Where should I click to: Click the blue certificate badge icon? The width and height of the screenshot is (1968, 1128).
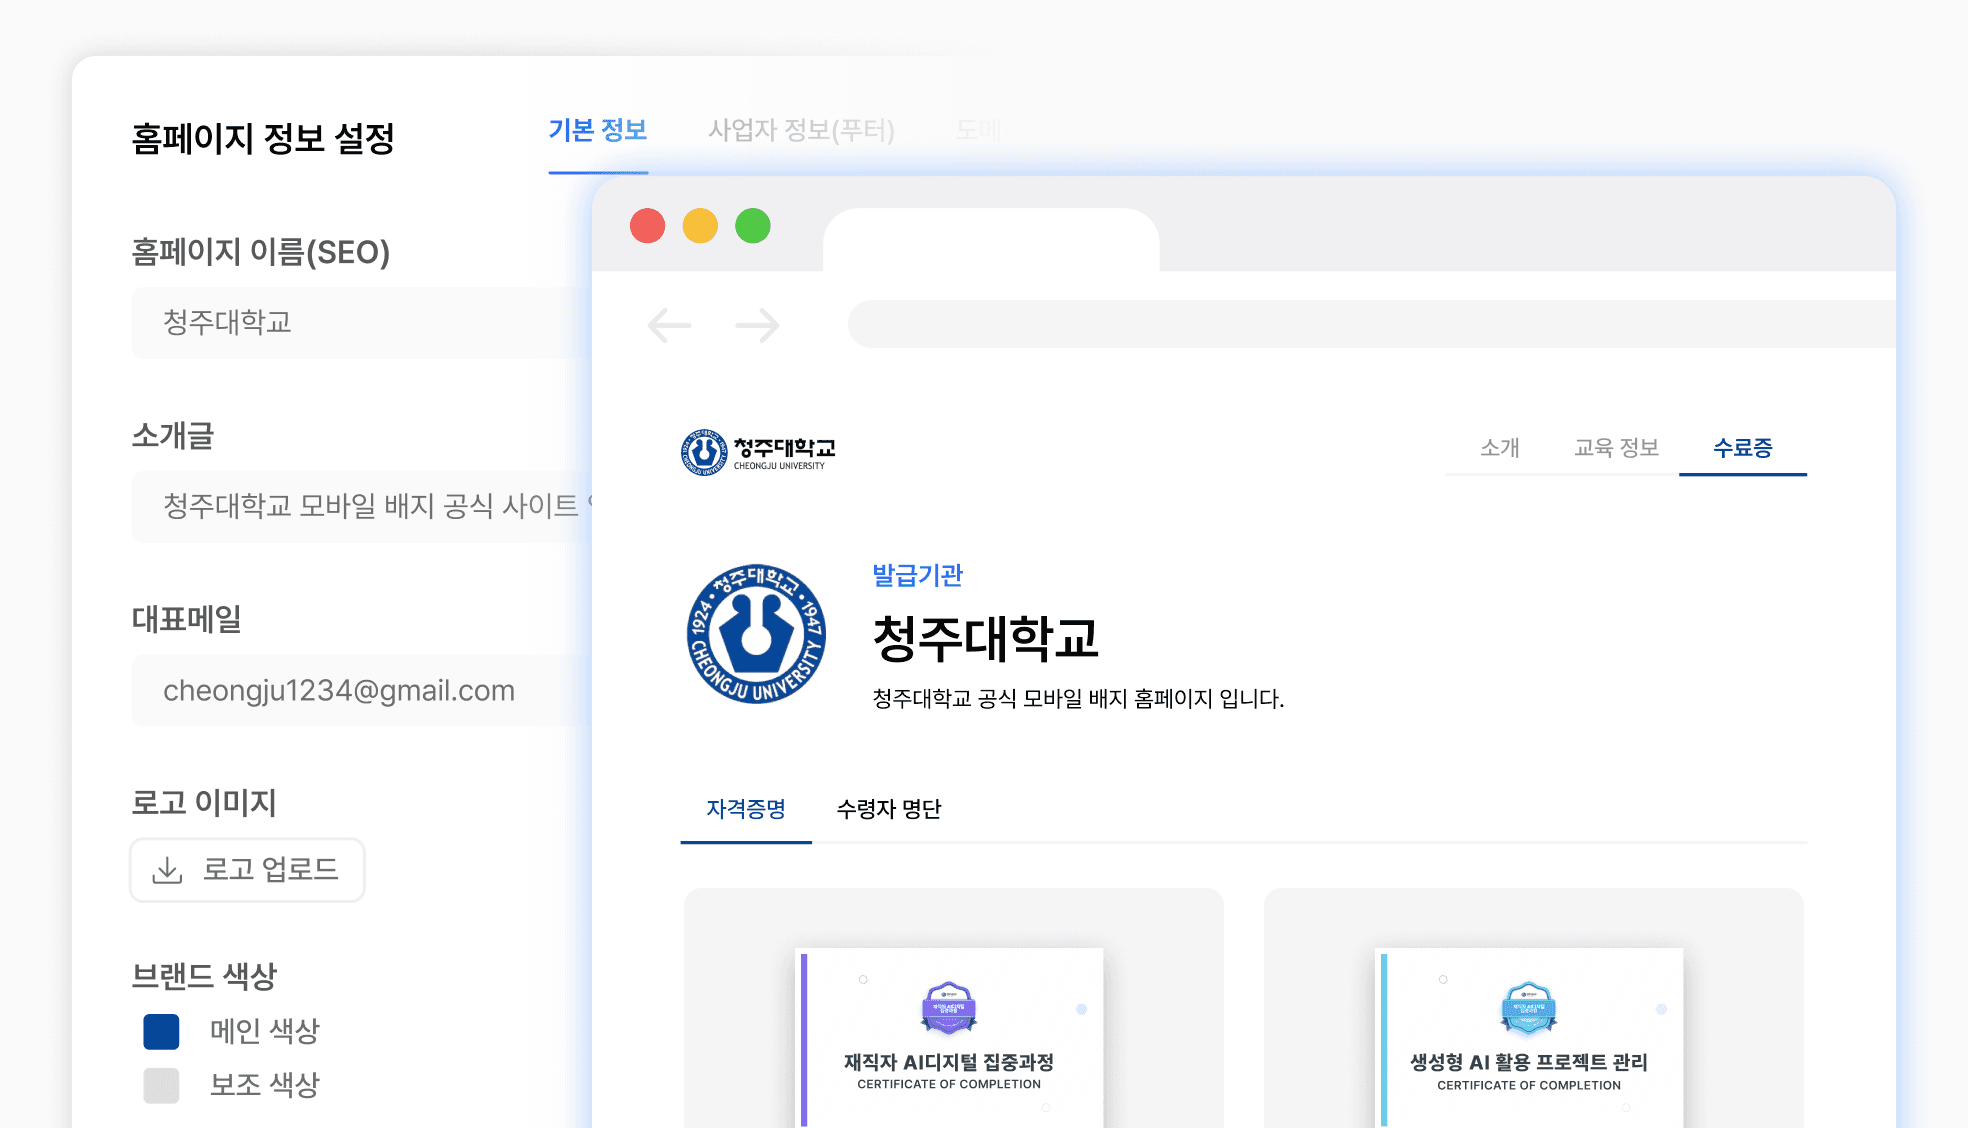tap(1528, 1007)
